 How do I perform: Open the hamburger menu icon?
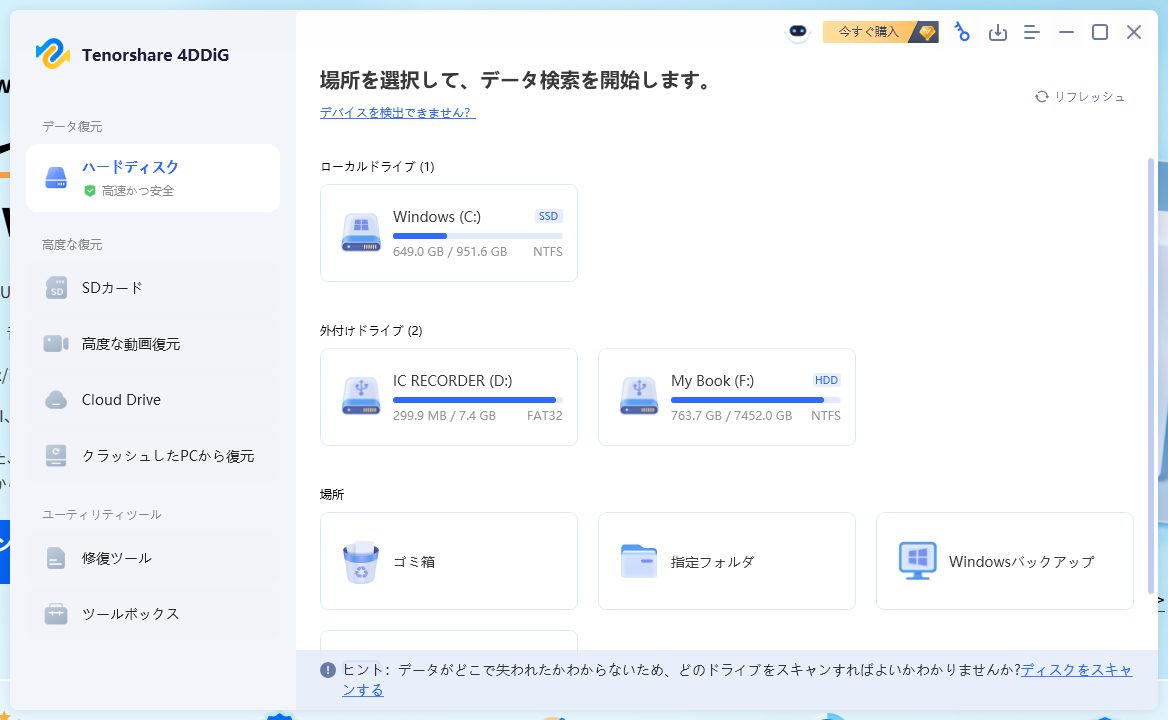(1032, 33)
